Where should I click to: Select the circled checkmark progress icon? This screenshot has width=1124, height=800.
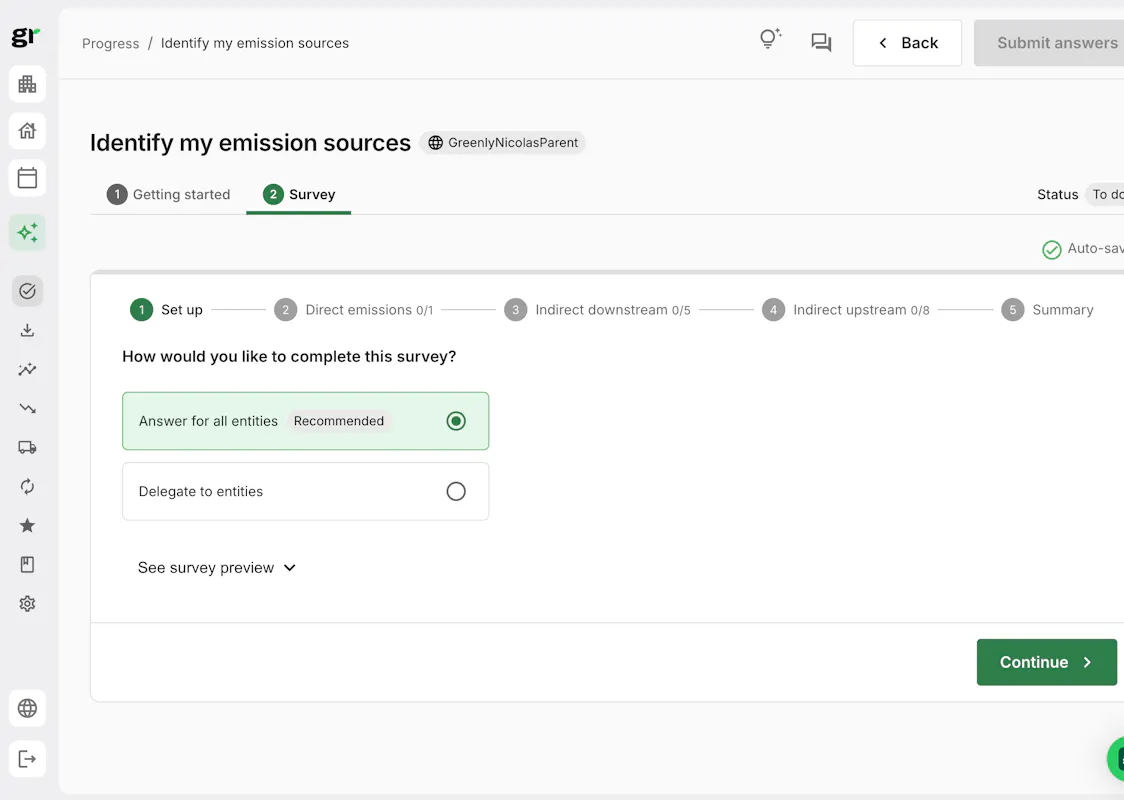coord(27,291)
